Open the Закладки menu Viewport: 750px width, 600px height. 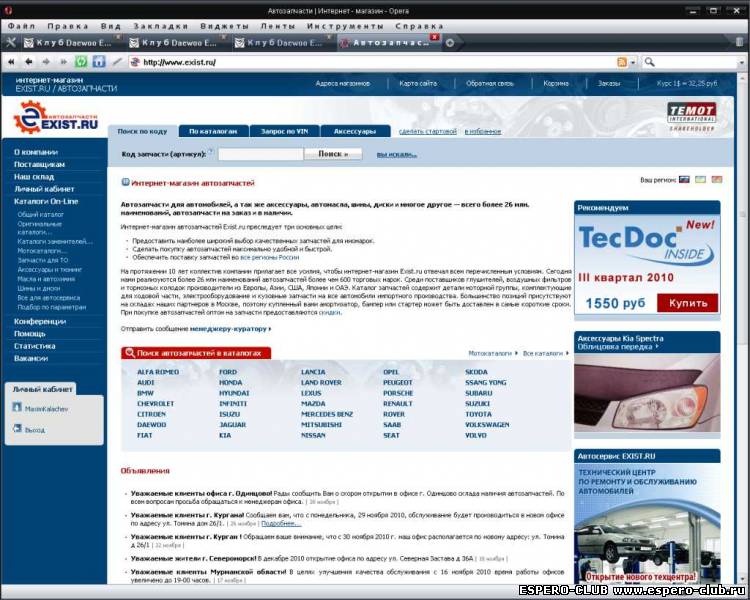161,26
